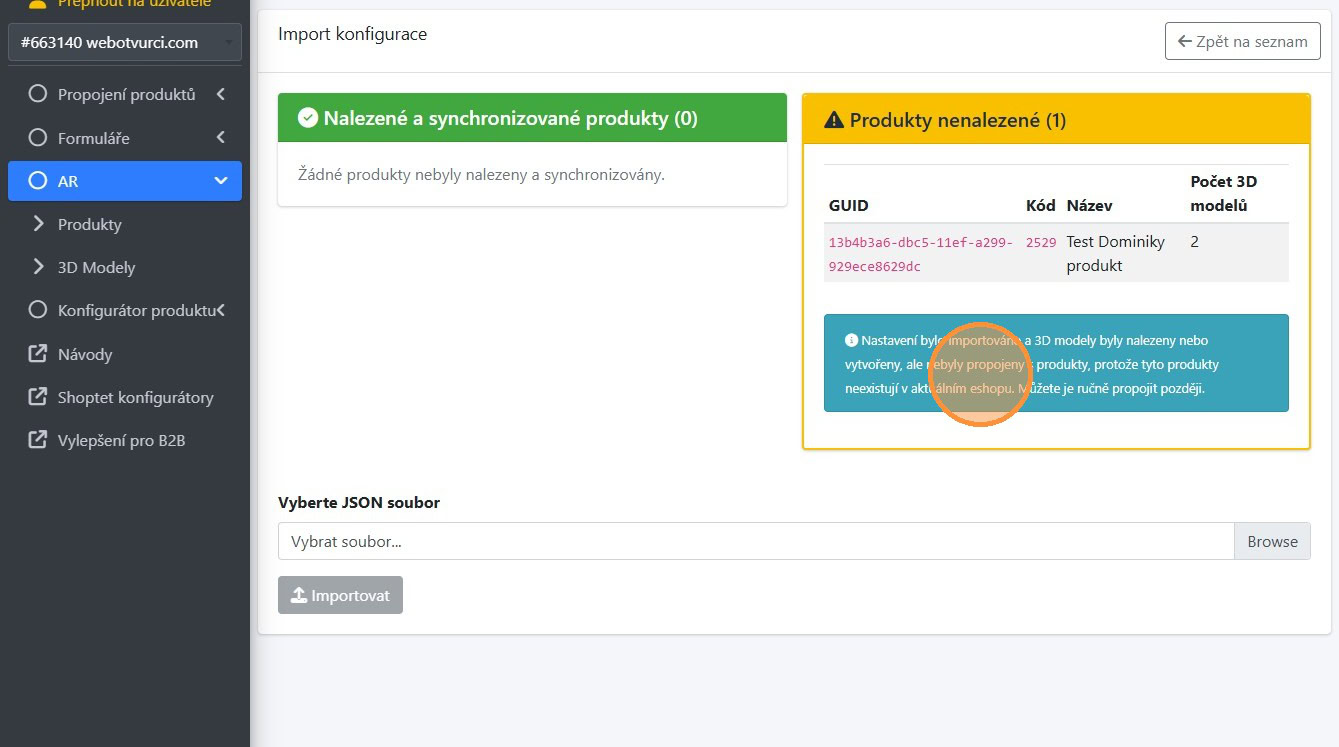The width and height of the screenshot is (1339, 747).
Task: Click the Název column header
Action: (1089, 205)
